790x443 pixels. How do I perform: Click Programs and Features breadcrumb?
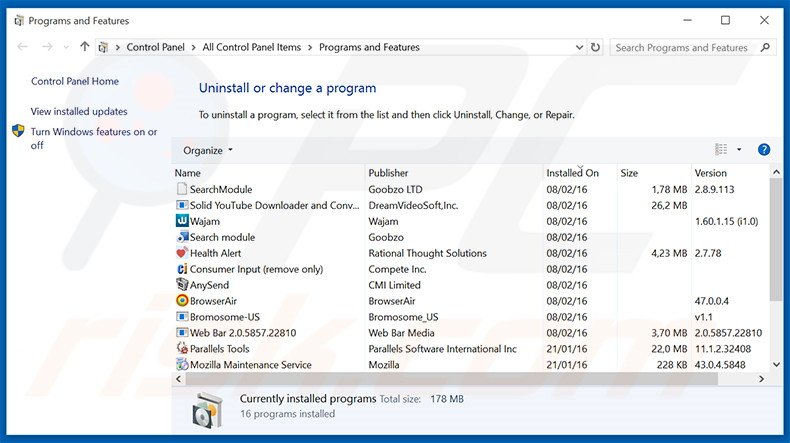coord(369,47)
